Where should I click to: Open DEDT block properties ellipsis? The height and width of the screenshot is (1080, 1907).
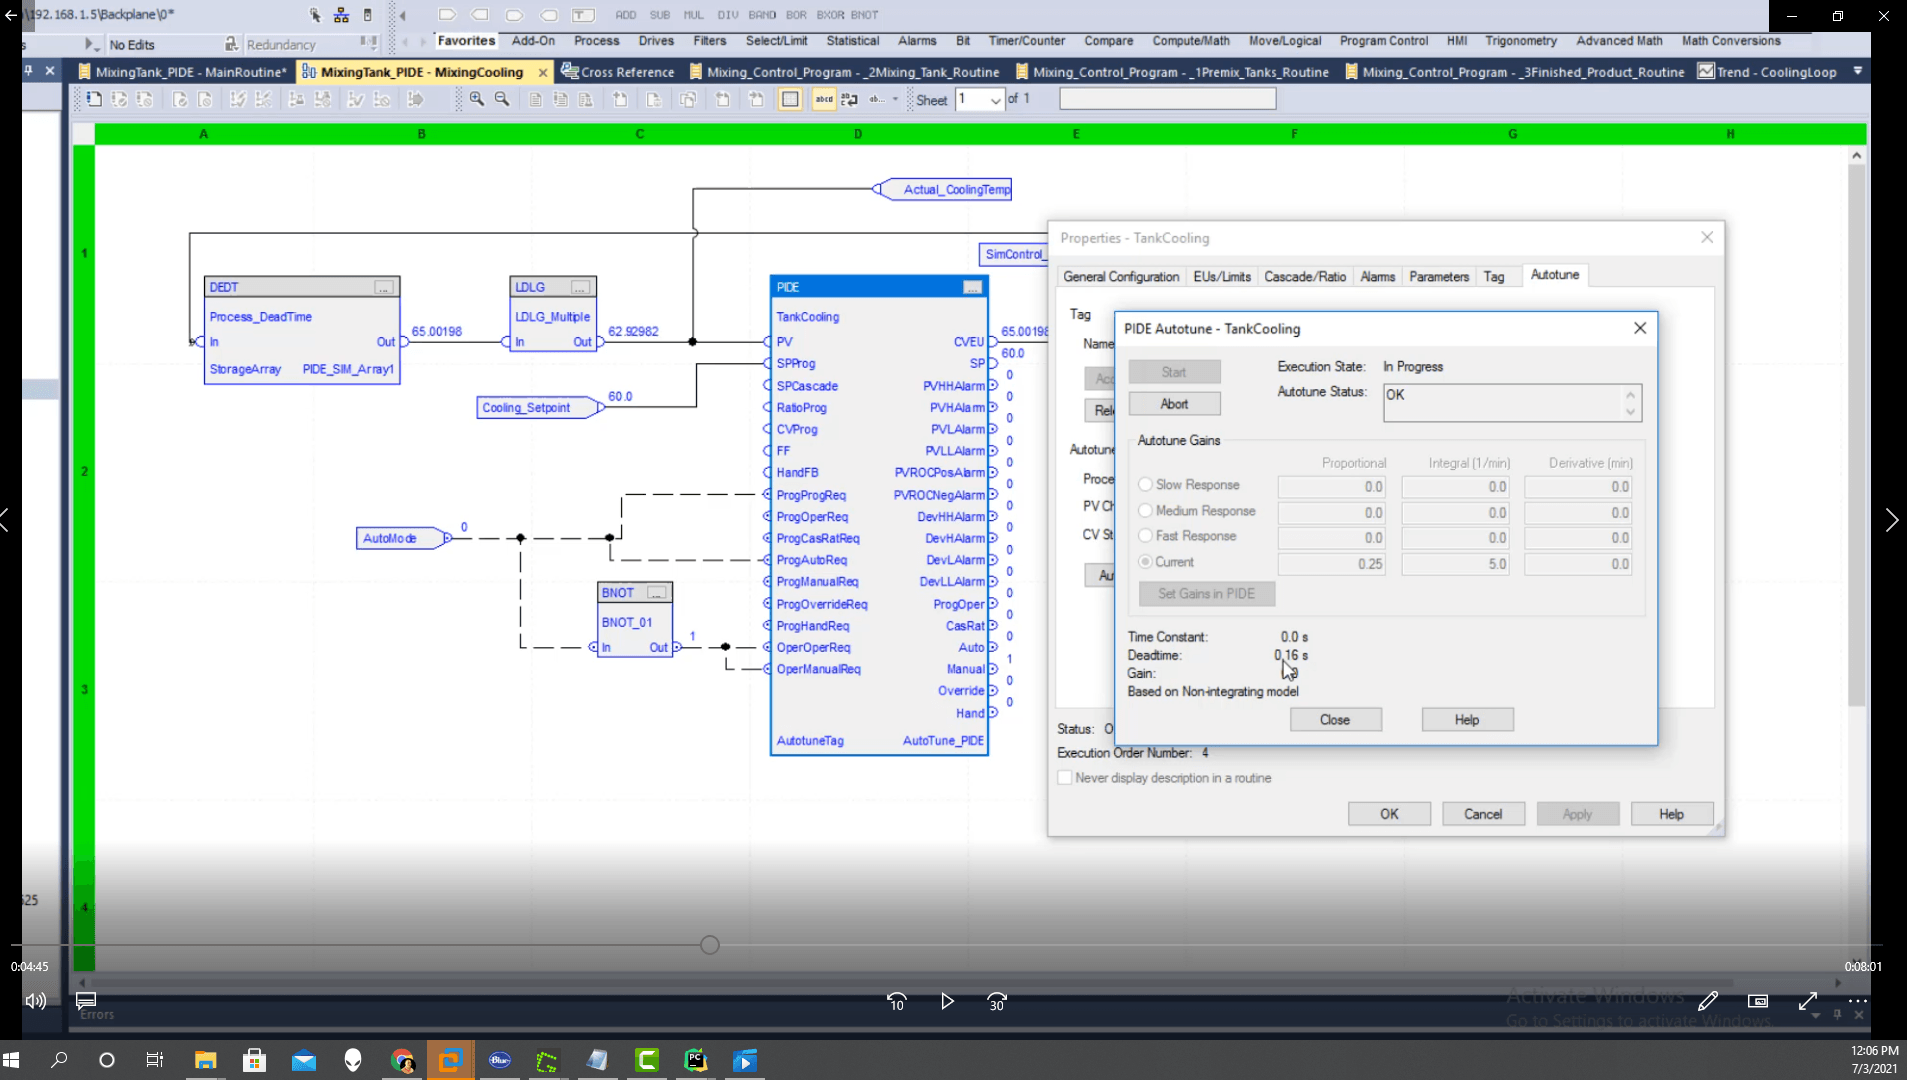pyautogui.click(x=383, y=287)
